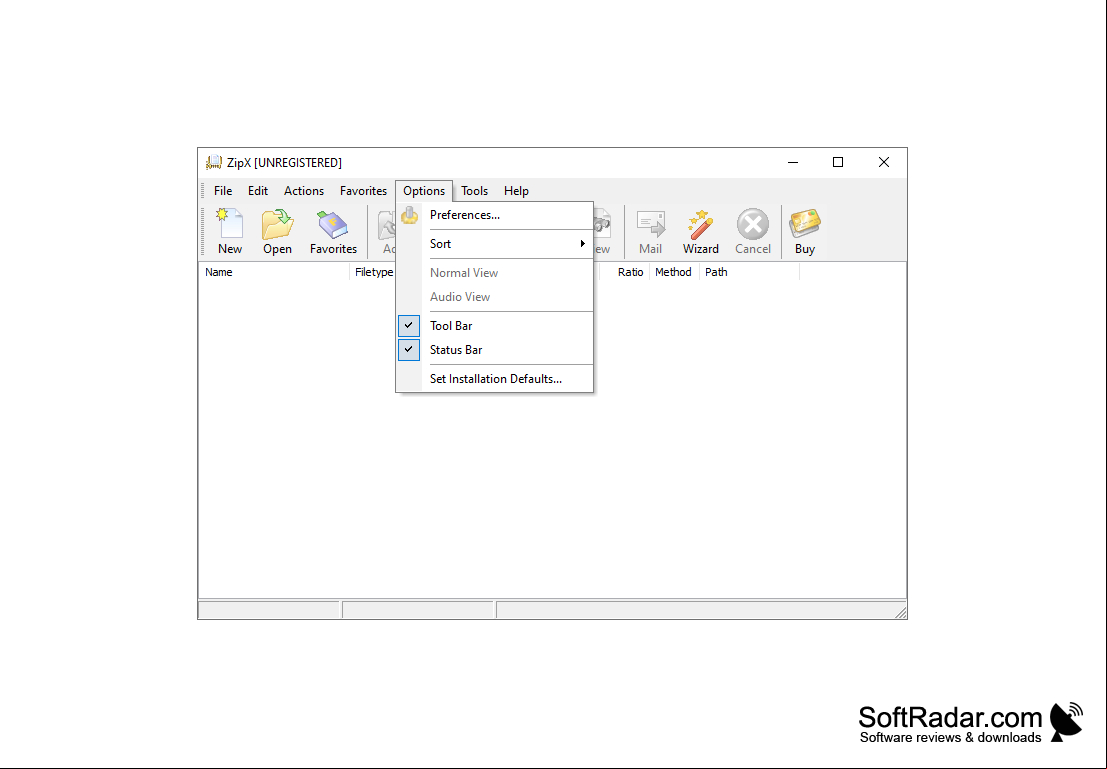Sort by the Method column header

(x=674, y=272)
